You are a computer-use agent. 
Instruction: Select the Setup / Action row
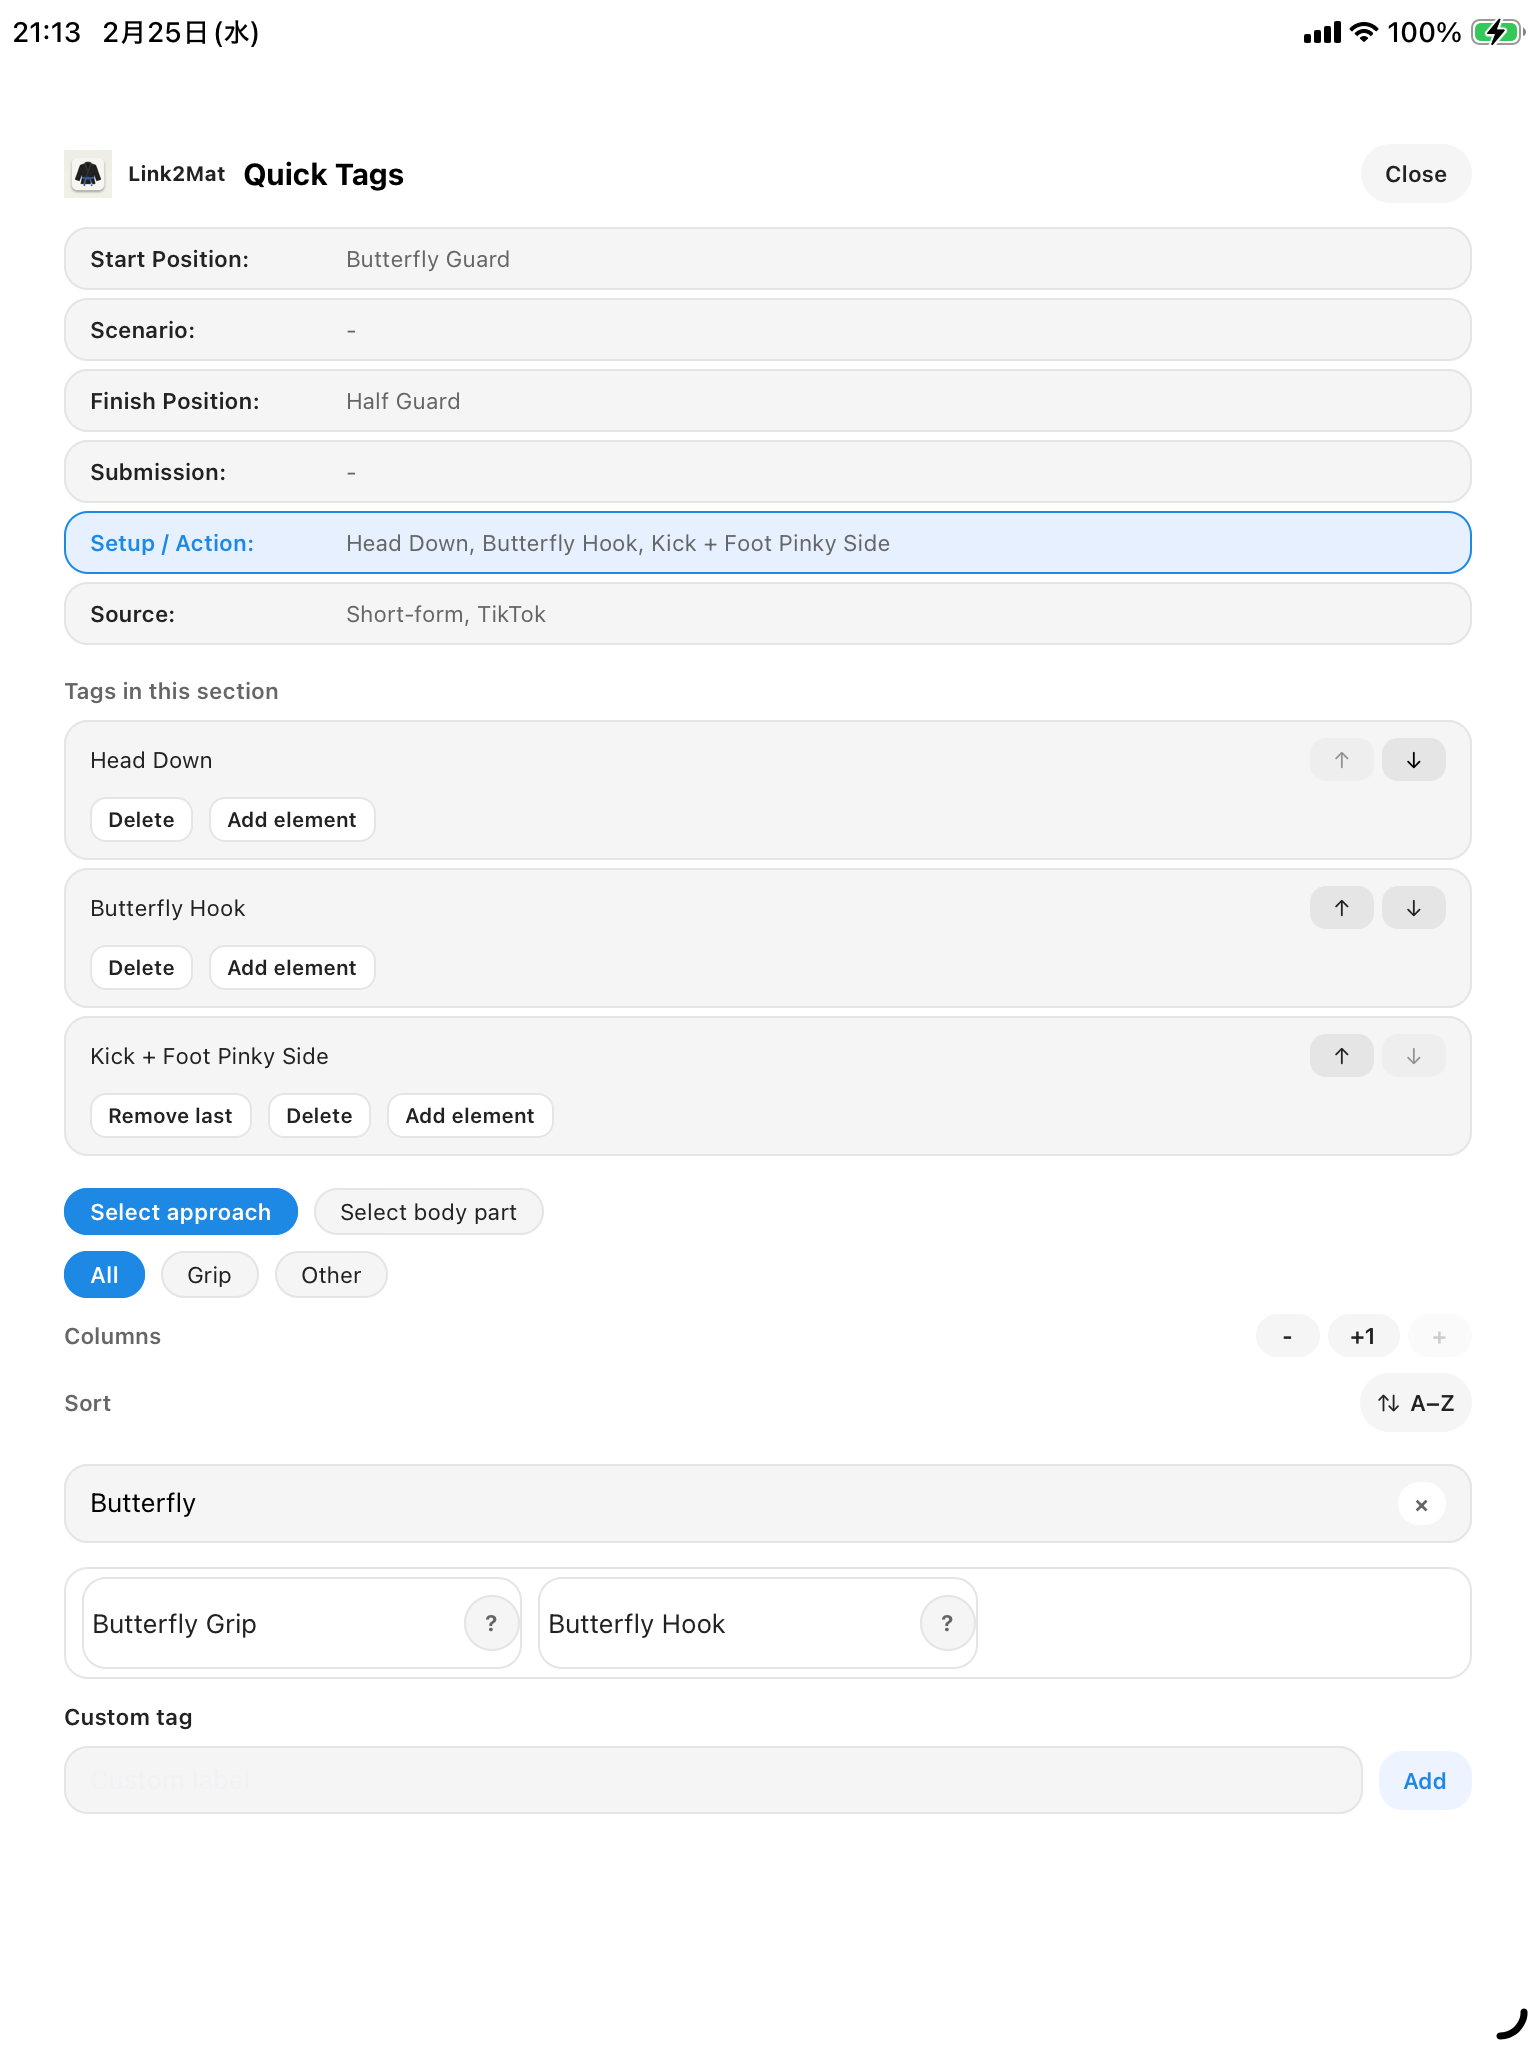pyautogui.click(x=768, y=543)
